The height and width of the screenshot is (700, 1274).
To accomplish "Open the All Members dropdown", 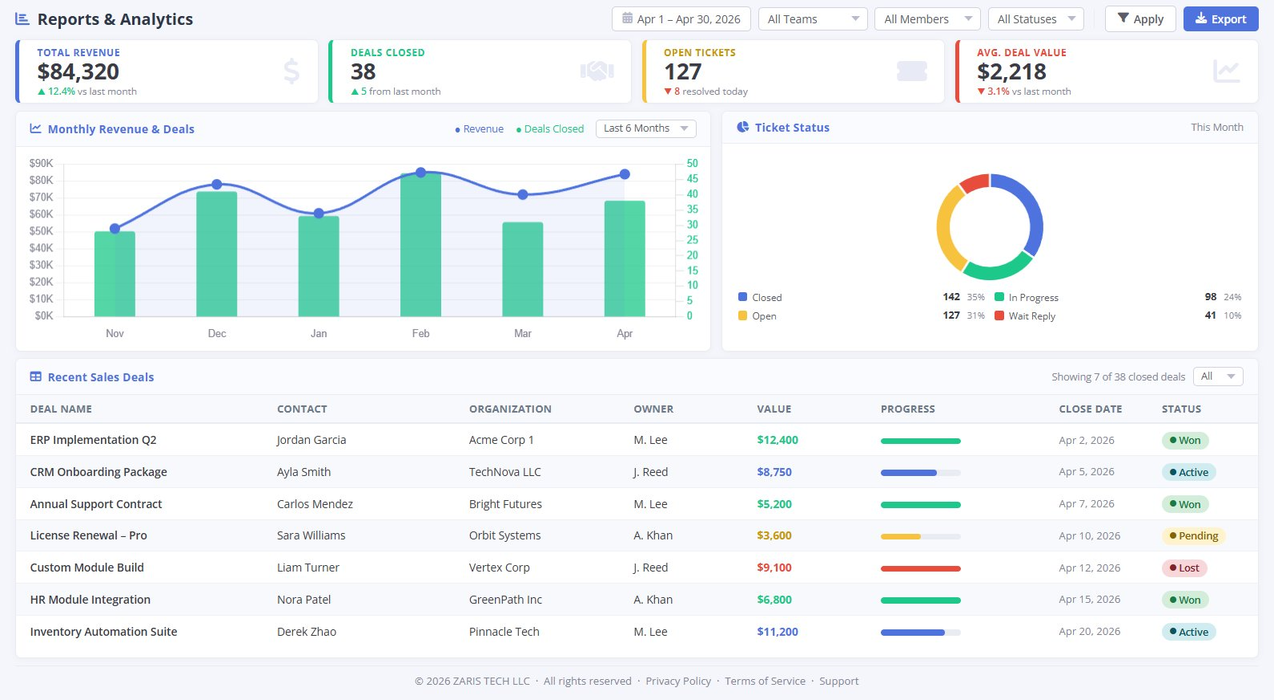I will click(x=927, y=19).
